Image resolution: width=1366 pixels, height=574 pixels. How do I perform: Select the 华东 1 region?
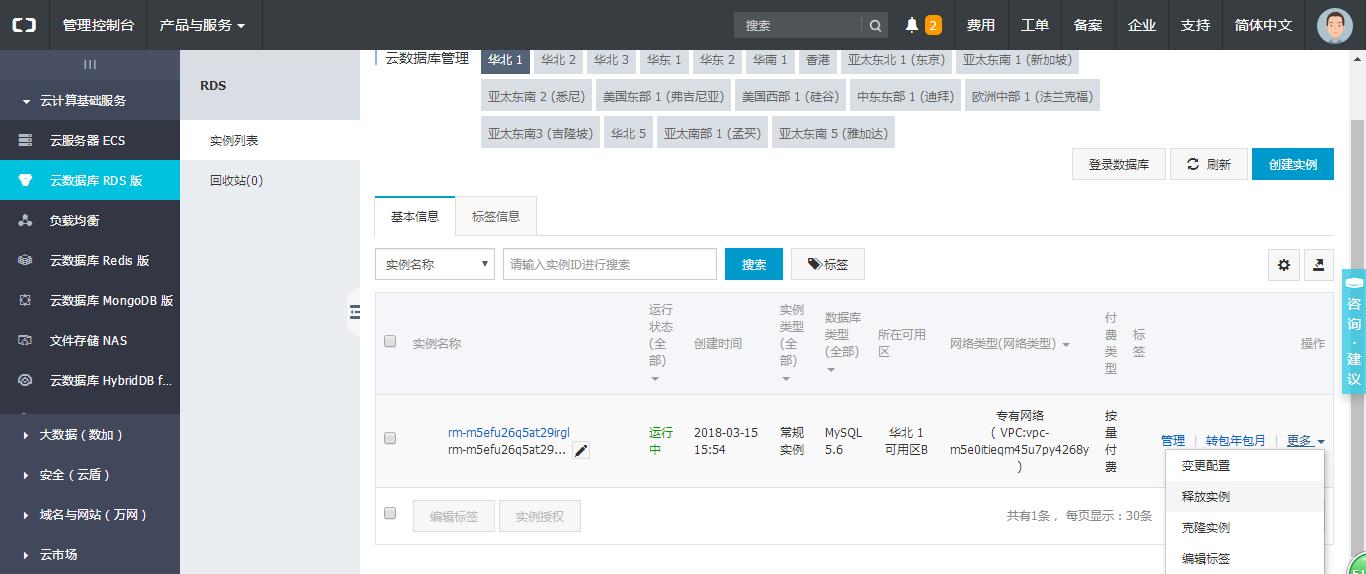pos(664,60)
